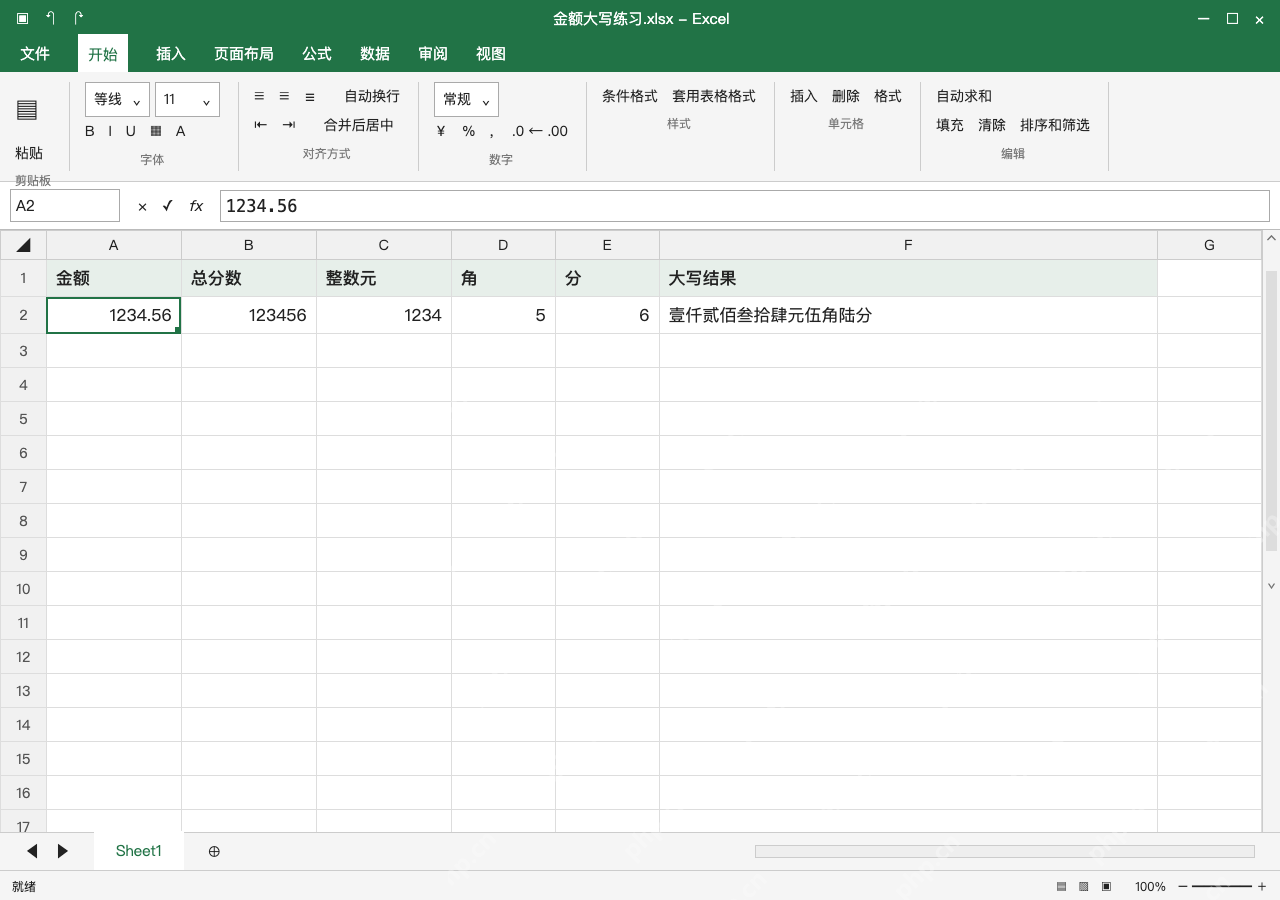
Task: Toggle italic formatting
Action: [109, 131]
